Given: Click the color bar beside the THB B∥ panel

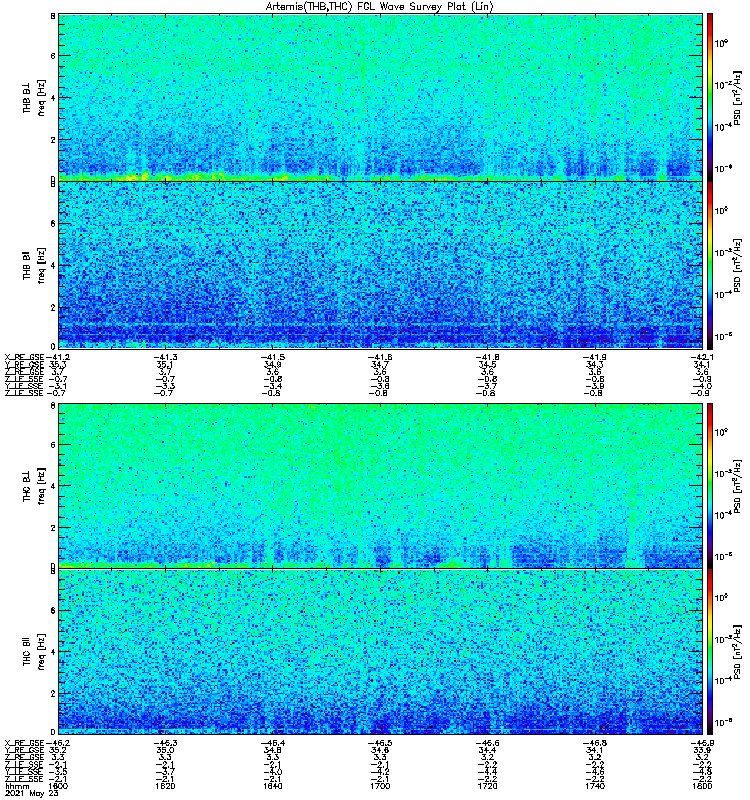Looking at the screenshot, I should tap(709, 265).
